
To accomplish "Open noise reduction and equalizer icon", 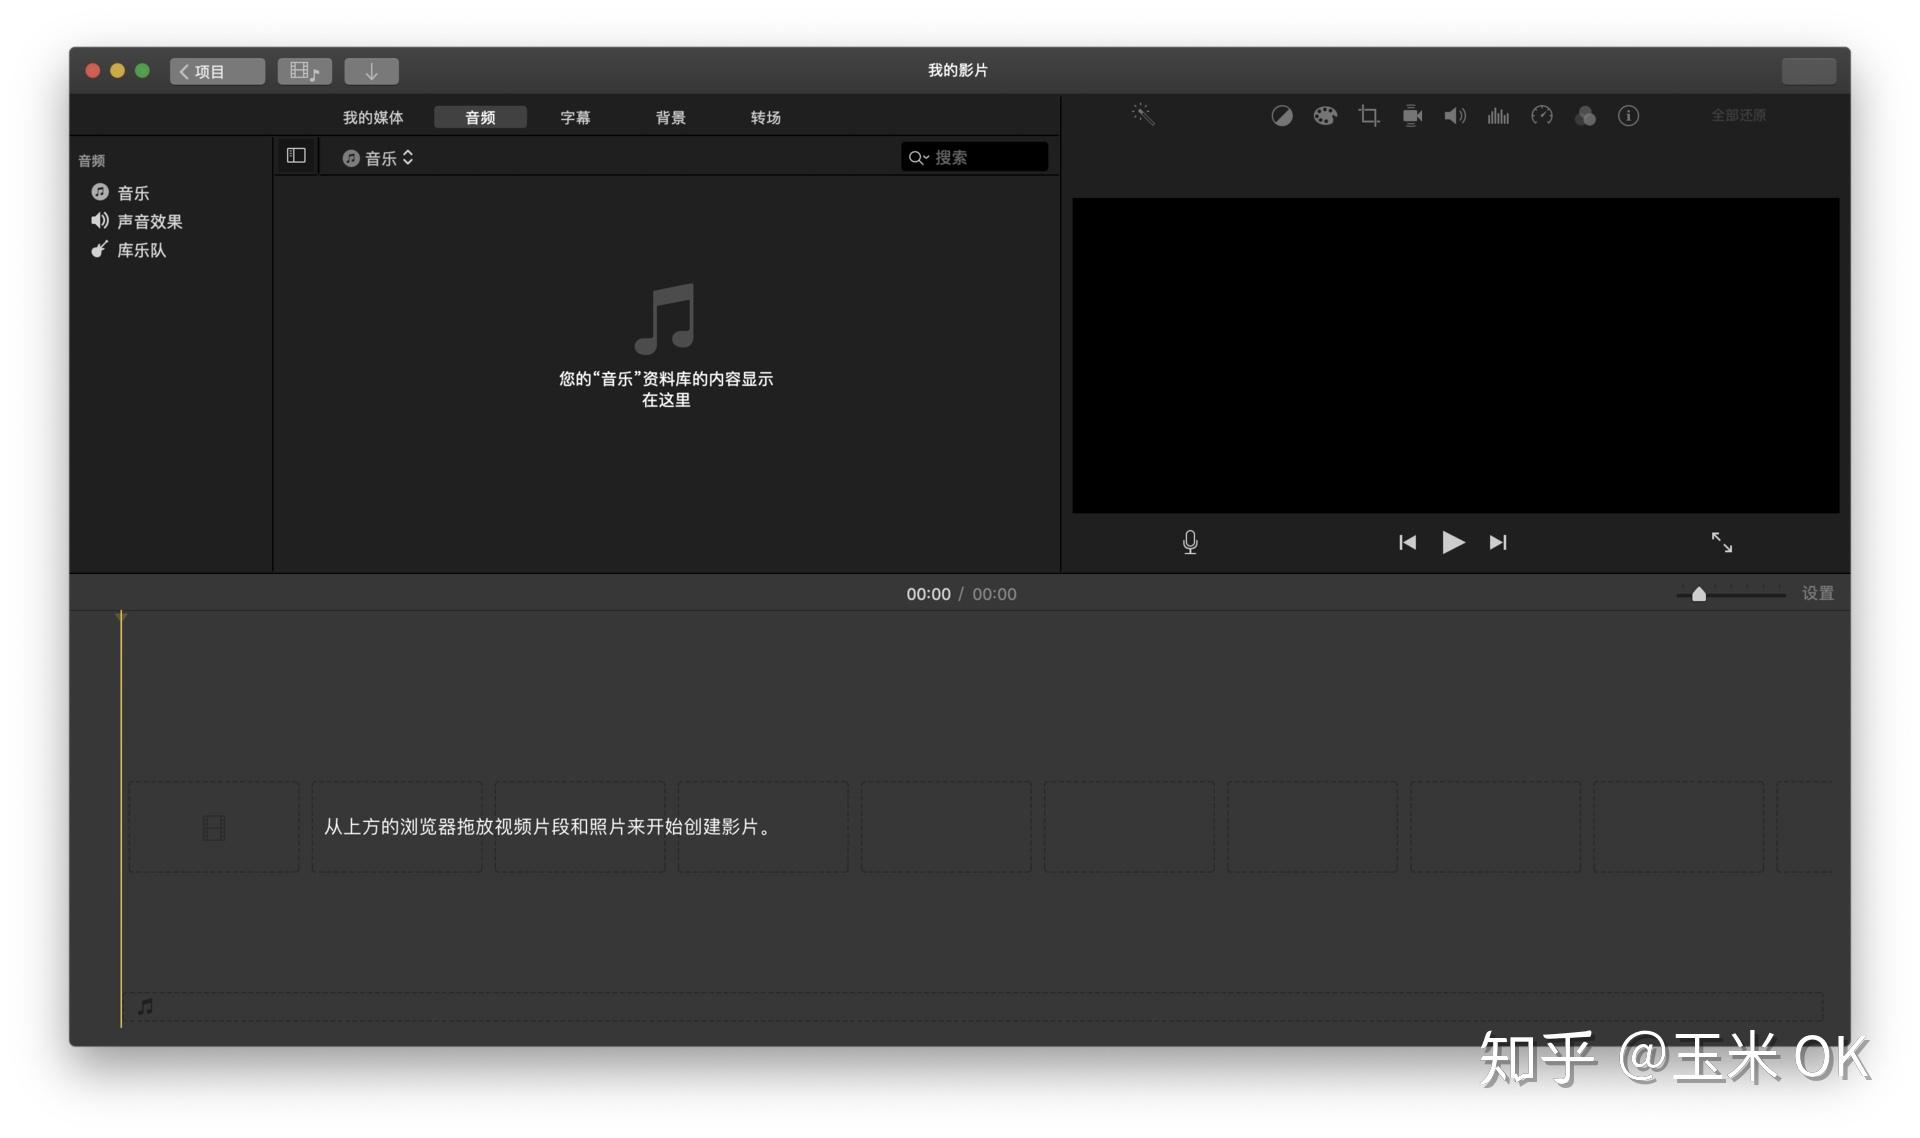I will click(1498, 116).
